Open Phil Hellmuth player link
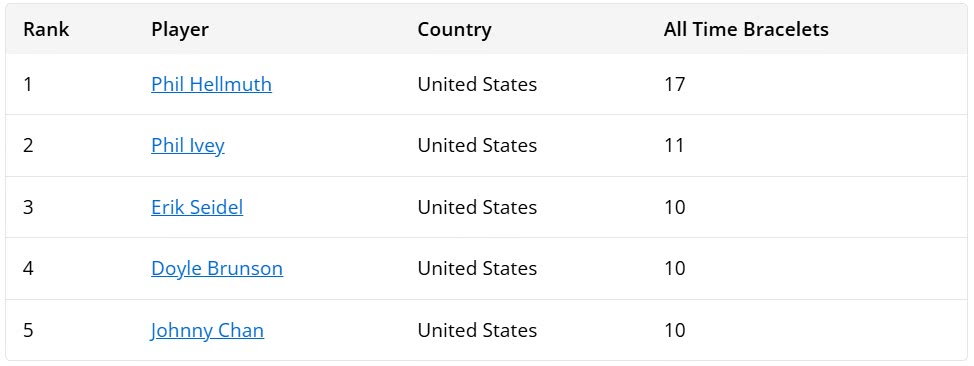 pyautogui.click(x=211, y=84)
